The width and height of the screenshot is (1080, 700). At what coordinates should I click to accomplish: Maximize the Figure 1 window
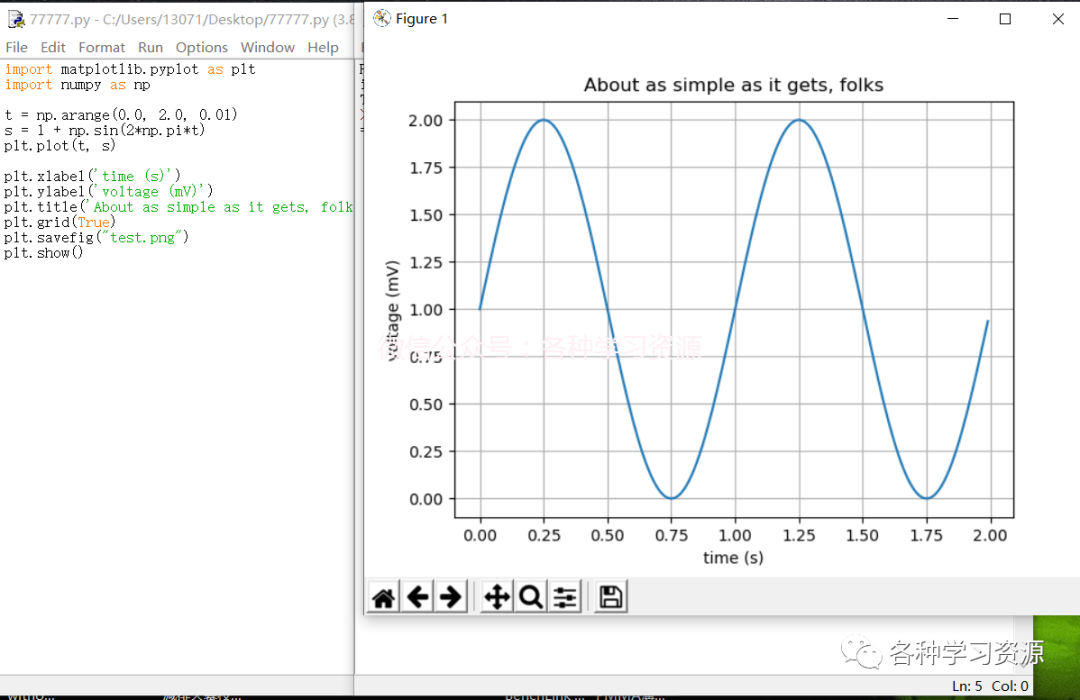tap(1005, 19)
